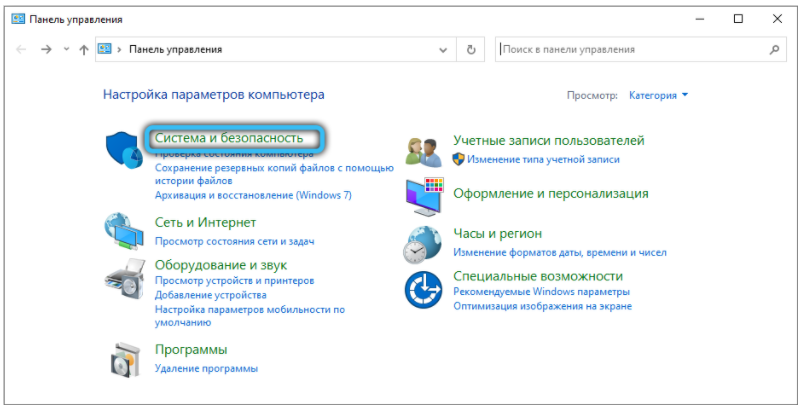804x409 pixels.
Task: Click Удаление программы link
Action: click(206, 368)
